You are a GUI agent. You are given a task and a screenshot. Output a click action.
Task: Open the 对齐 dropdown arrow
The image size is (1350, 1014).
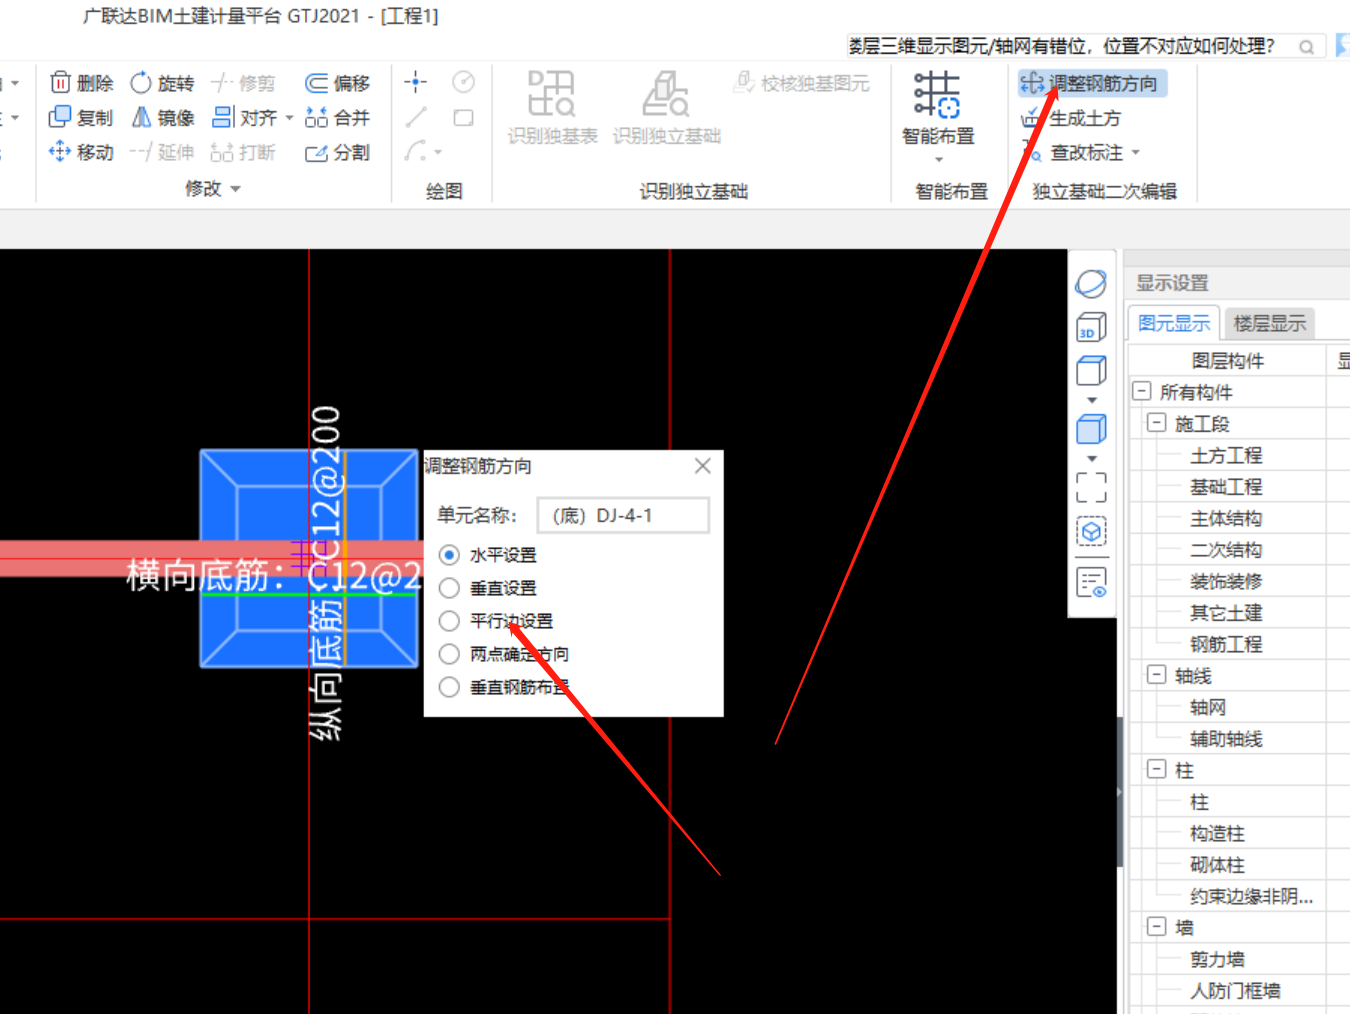[x=289, y=118]
